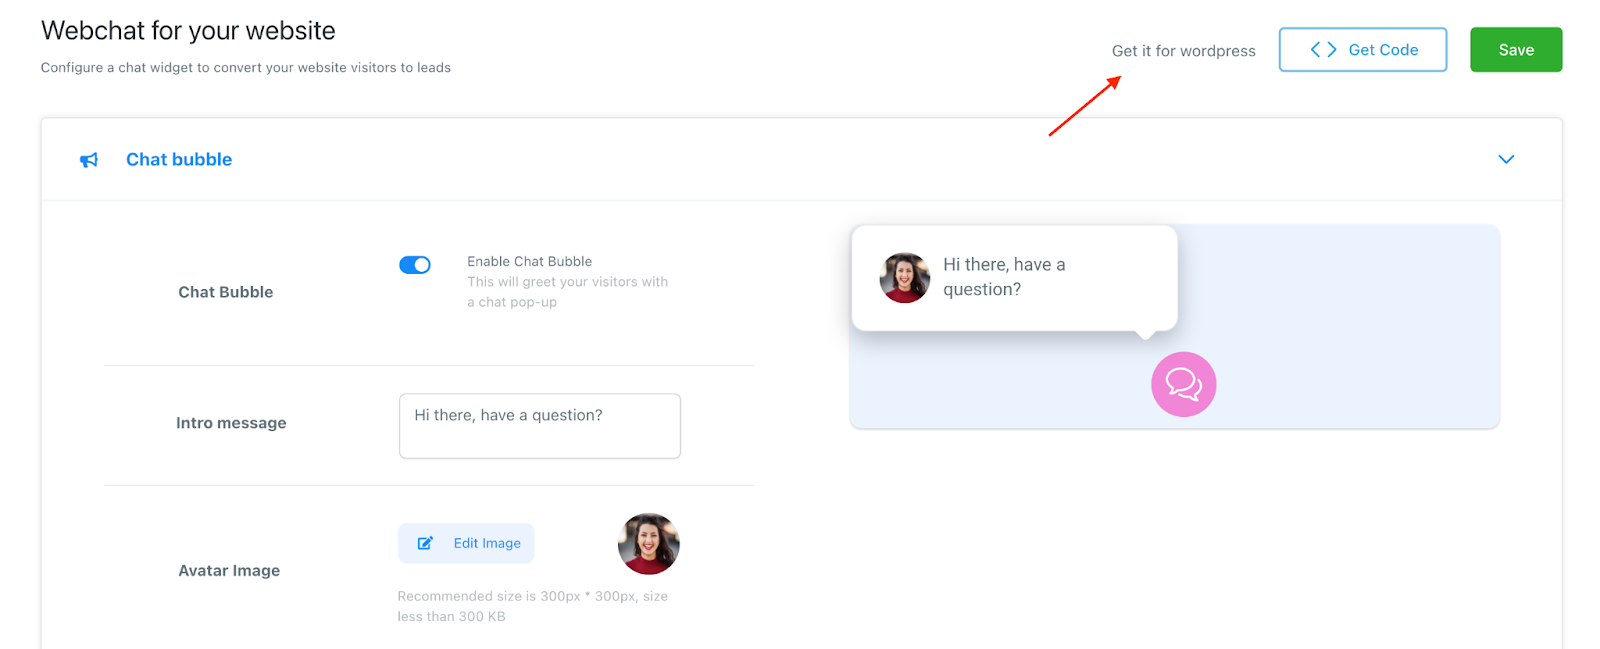Collapse the Chat bubble section with the chevron
This screenshot has height=649, width=1600.
1506,160
